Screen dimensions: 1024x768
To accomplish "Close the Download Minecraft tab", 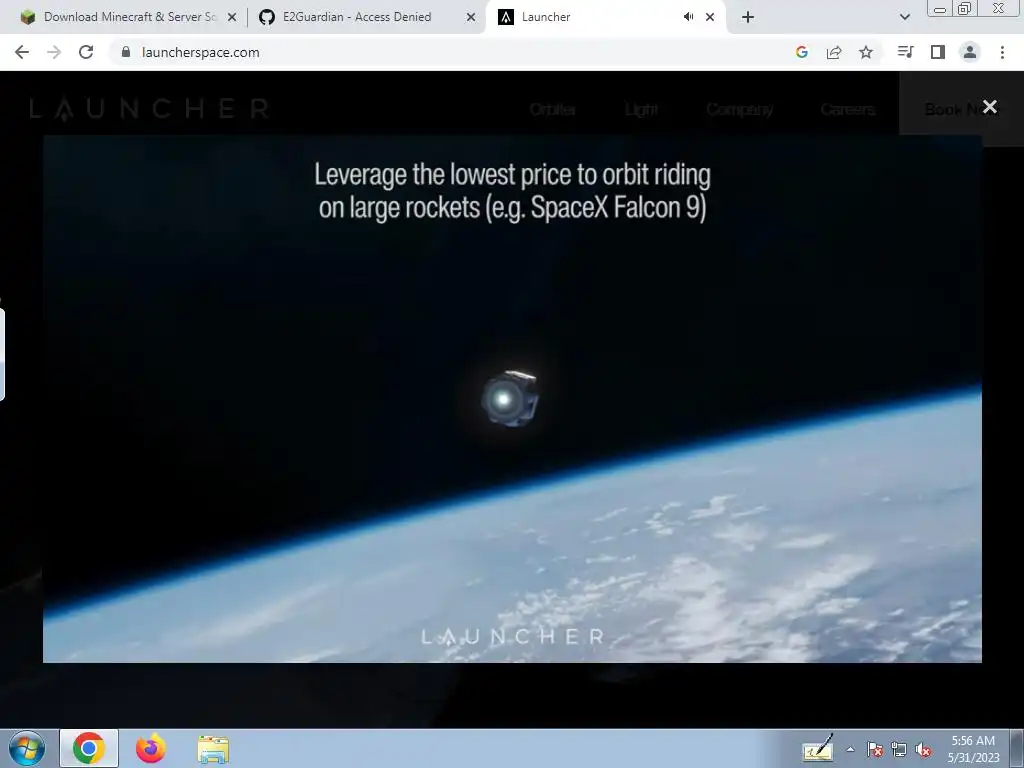I will tap(232, 17).
